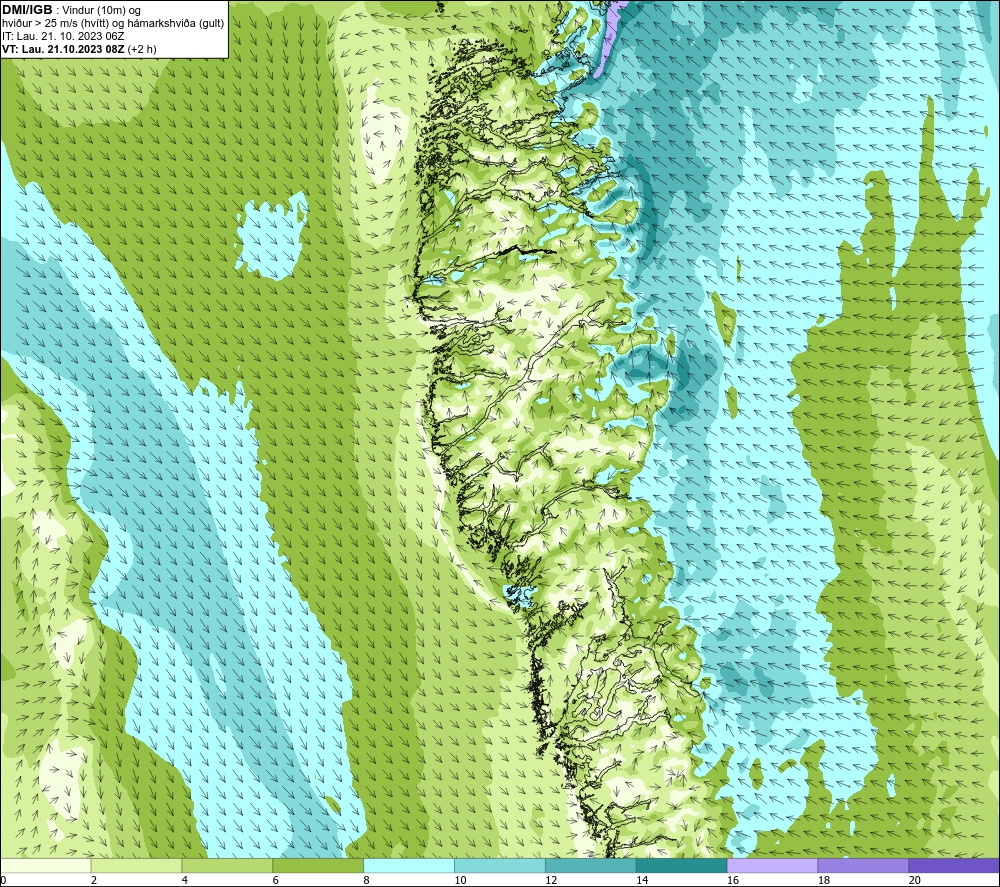Click the isolated cyan wind patch over western sea
Viewport: 1000px width, 887px height.
[x=272, y=237]
